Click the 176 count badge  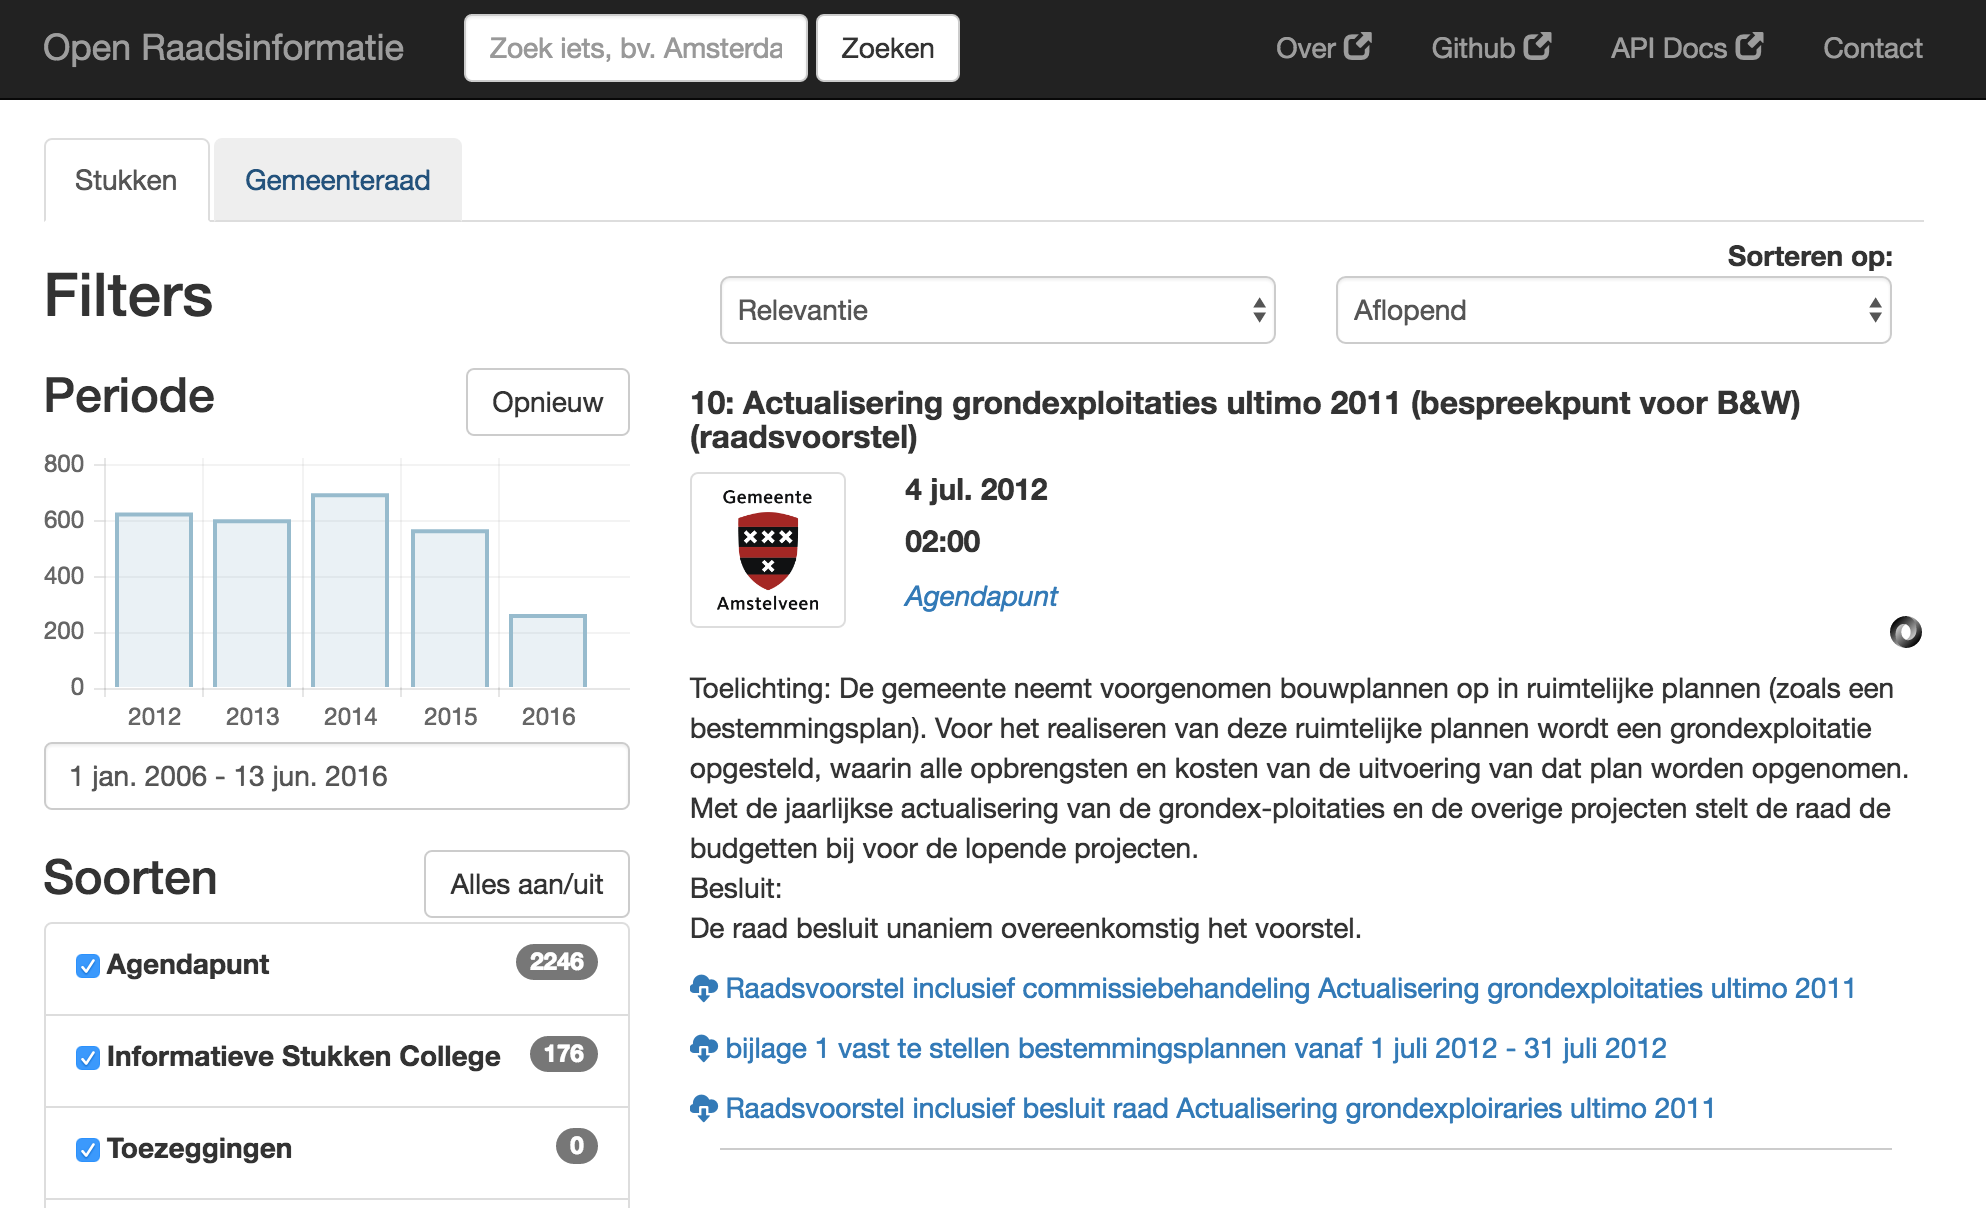(564, 1054)
